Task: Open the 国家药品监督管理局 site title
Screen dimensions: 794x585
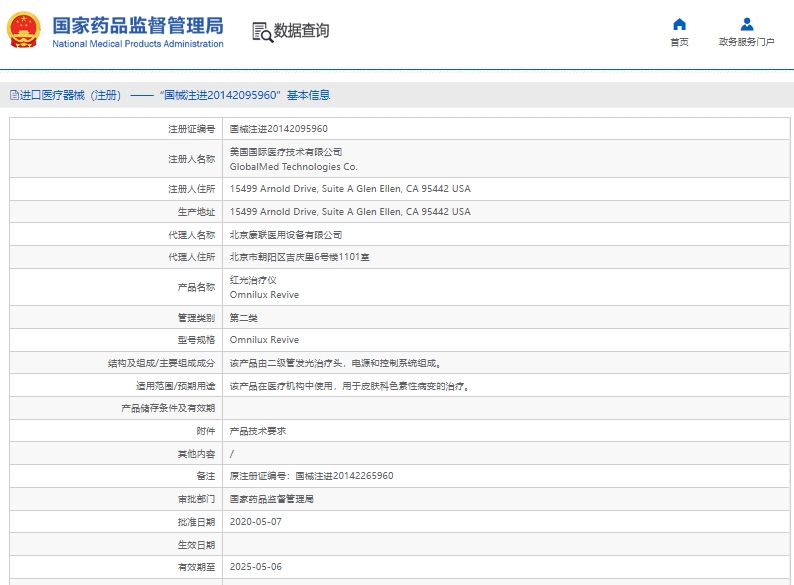Action: point(137,25)
